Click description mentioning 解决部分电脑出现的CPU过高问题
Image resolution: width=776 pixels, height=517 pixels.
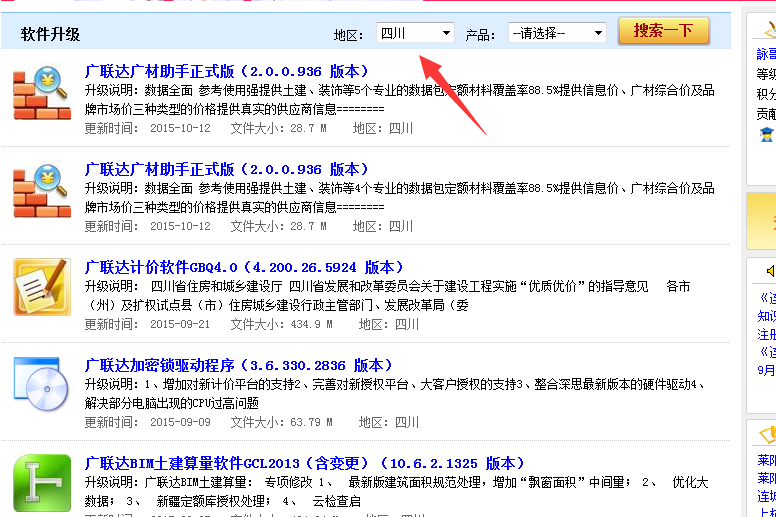[171, 403]
